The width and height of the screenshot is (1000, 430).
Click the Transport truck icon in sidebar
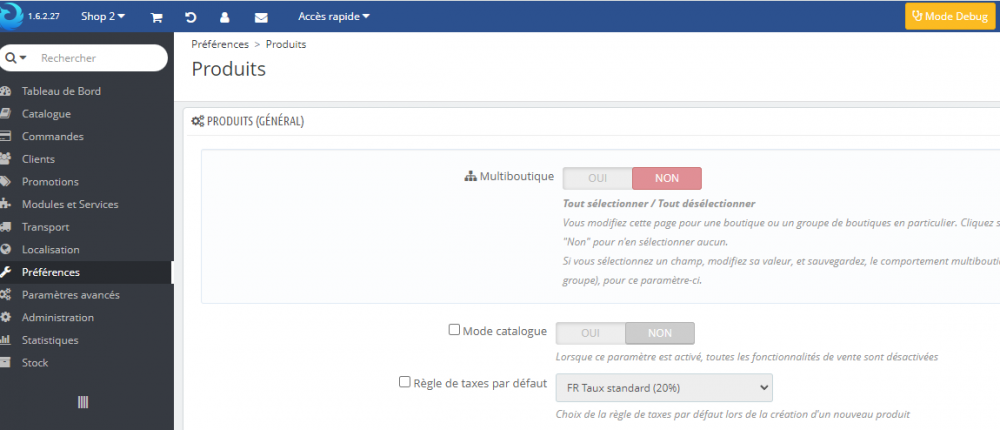coord(6,227)
